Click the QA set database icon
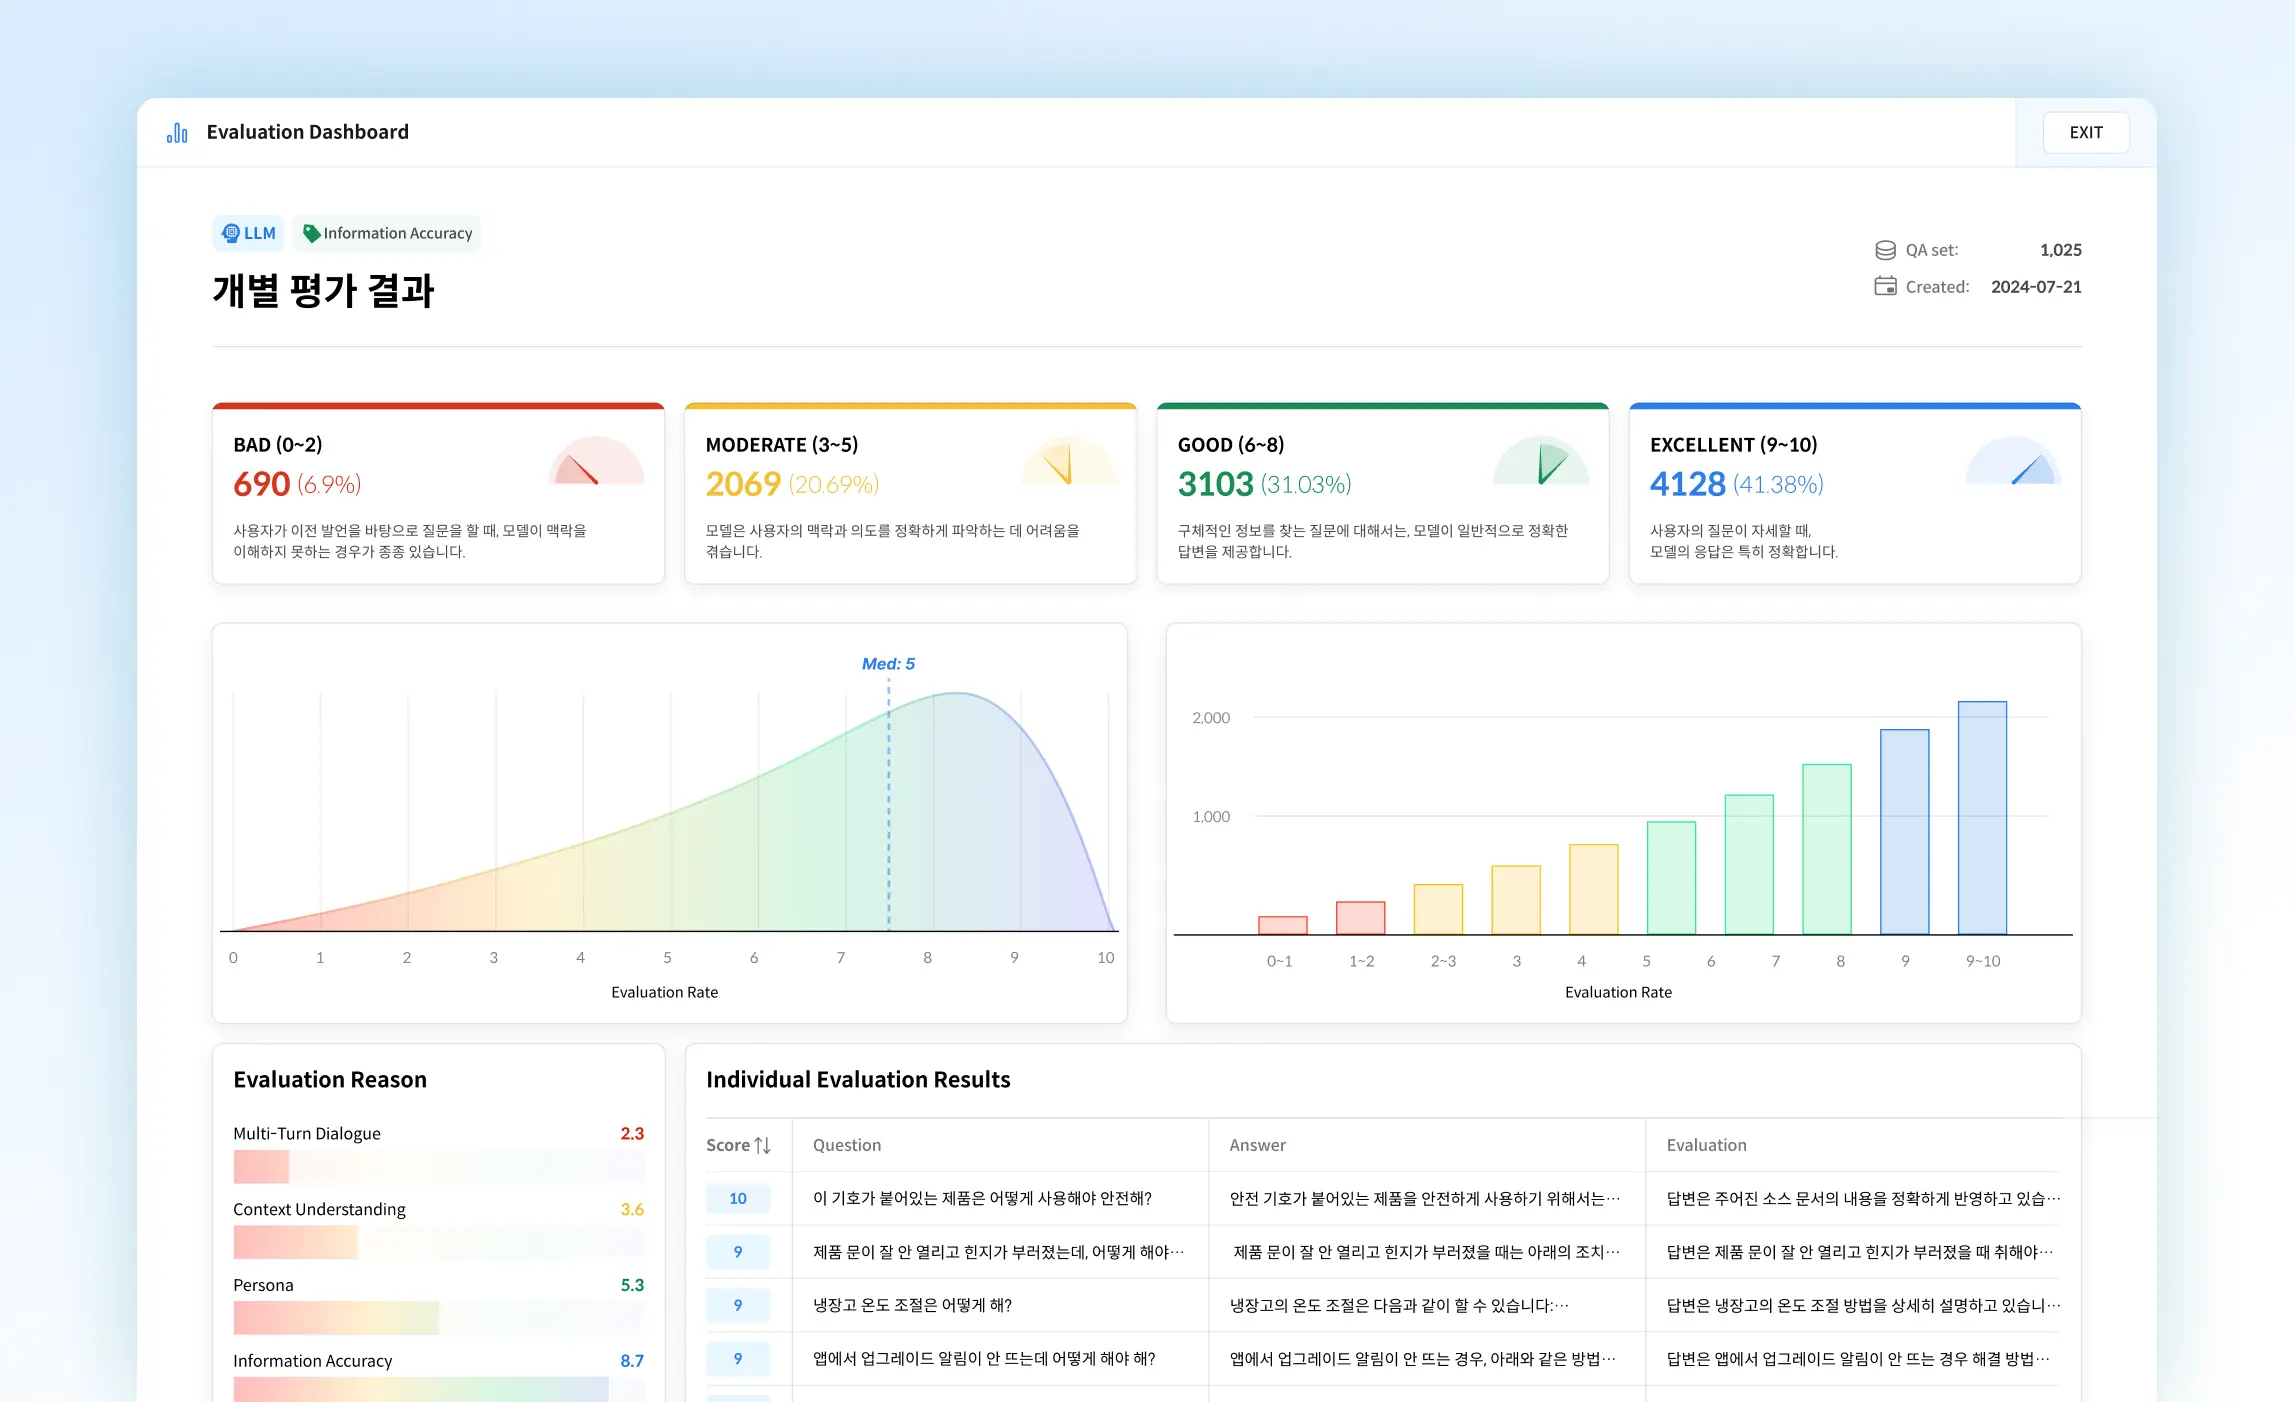The height and width of the screenshot is (1402, 2295). (x=1885, y=250)
